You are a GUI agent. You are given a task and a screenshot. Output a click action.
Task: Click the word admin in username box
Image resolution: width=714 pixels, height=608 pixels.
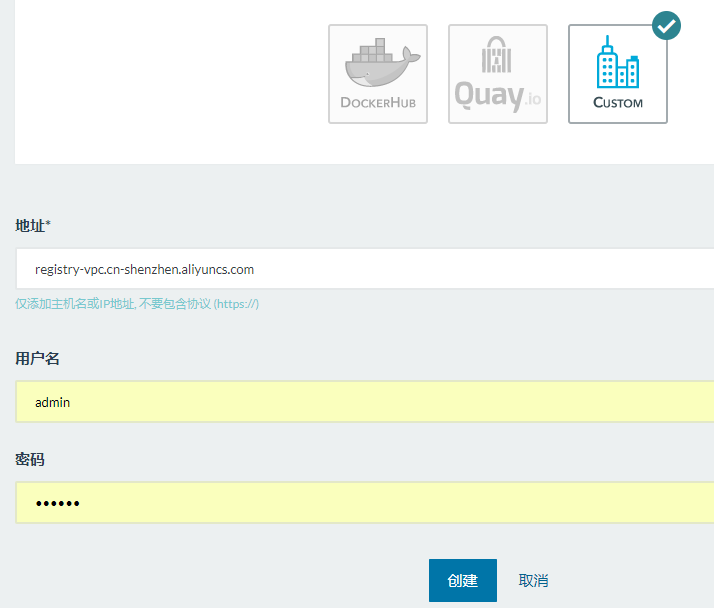pos(52,402)
